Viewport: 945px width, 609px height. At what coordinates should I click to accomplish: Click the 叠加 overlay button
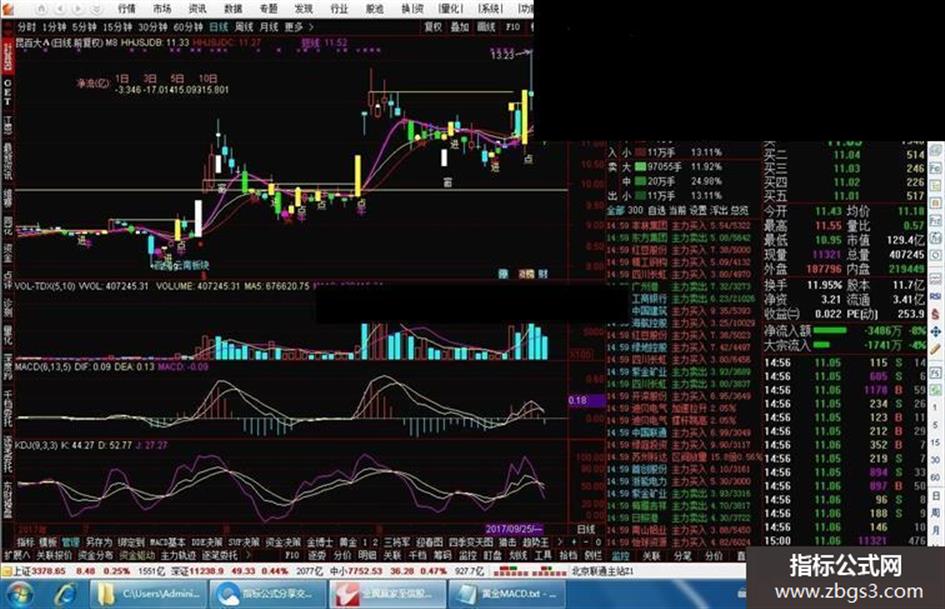(460, 27)
